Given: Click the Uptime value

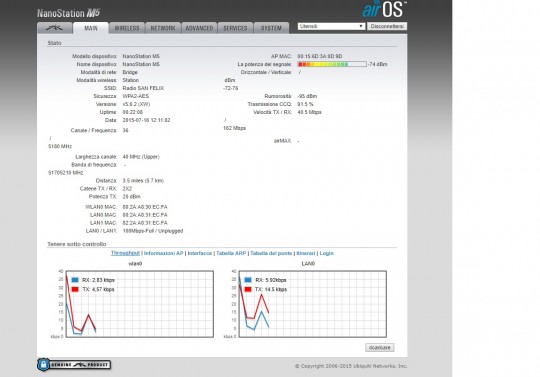Looking at the screenshot, I should tap(133, 112).
